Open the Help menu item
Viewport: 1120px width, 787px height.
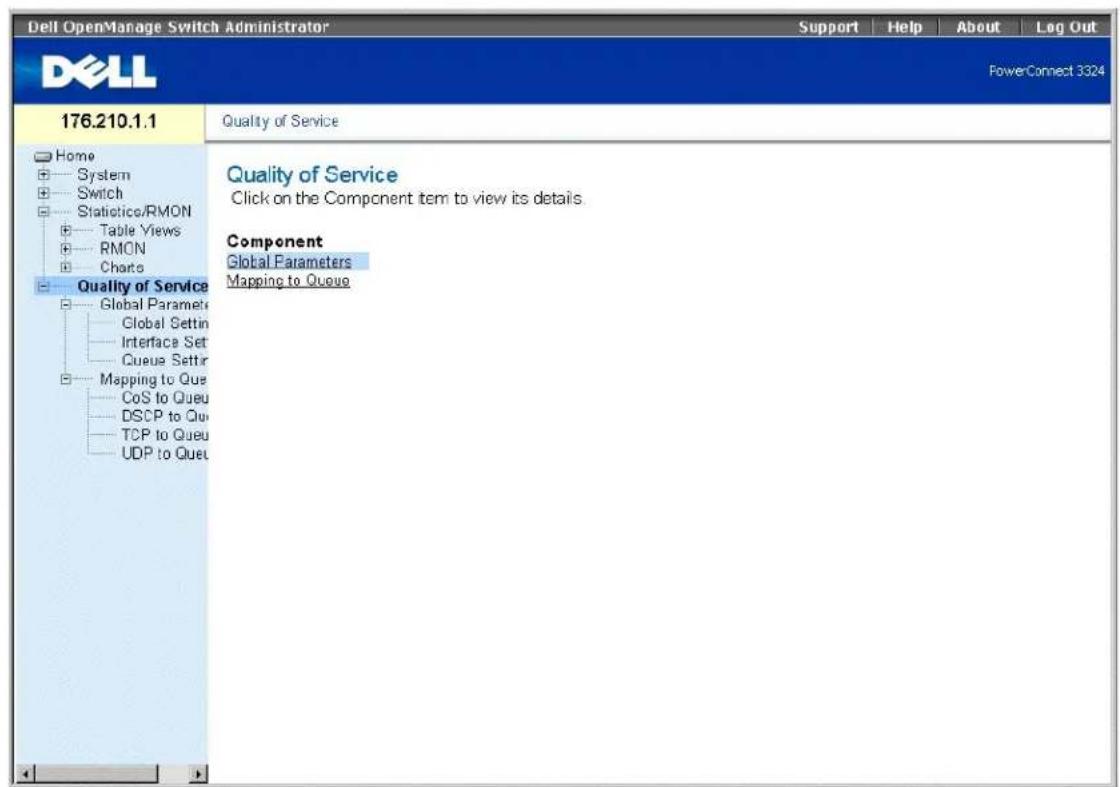pos(904,27)
